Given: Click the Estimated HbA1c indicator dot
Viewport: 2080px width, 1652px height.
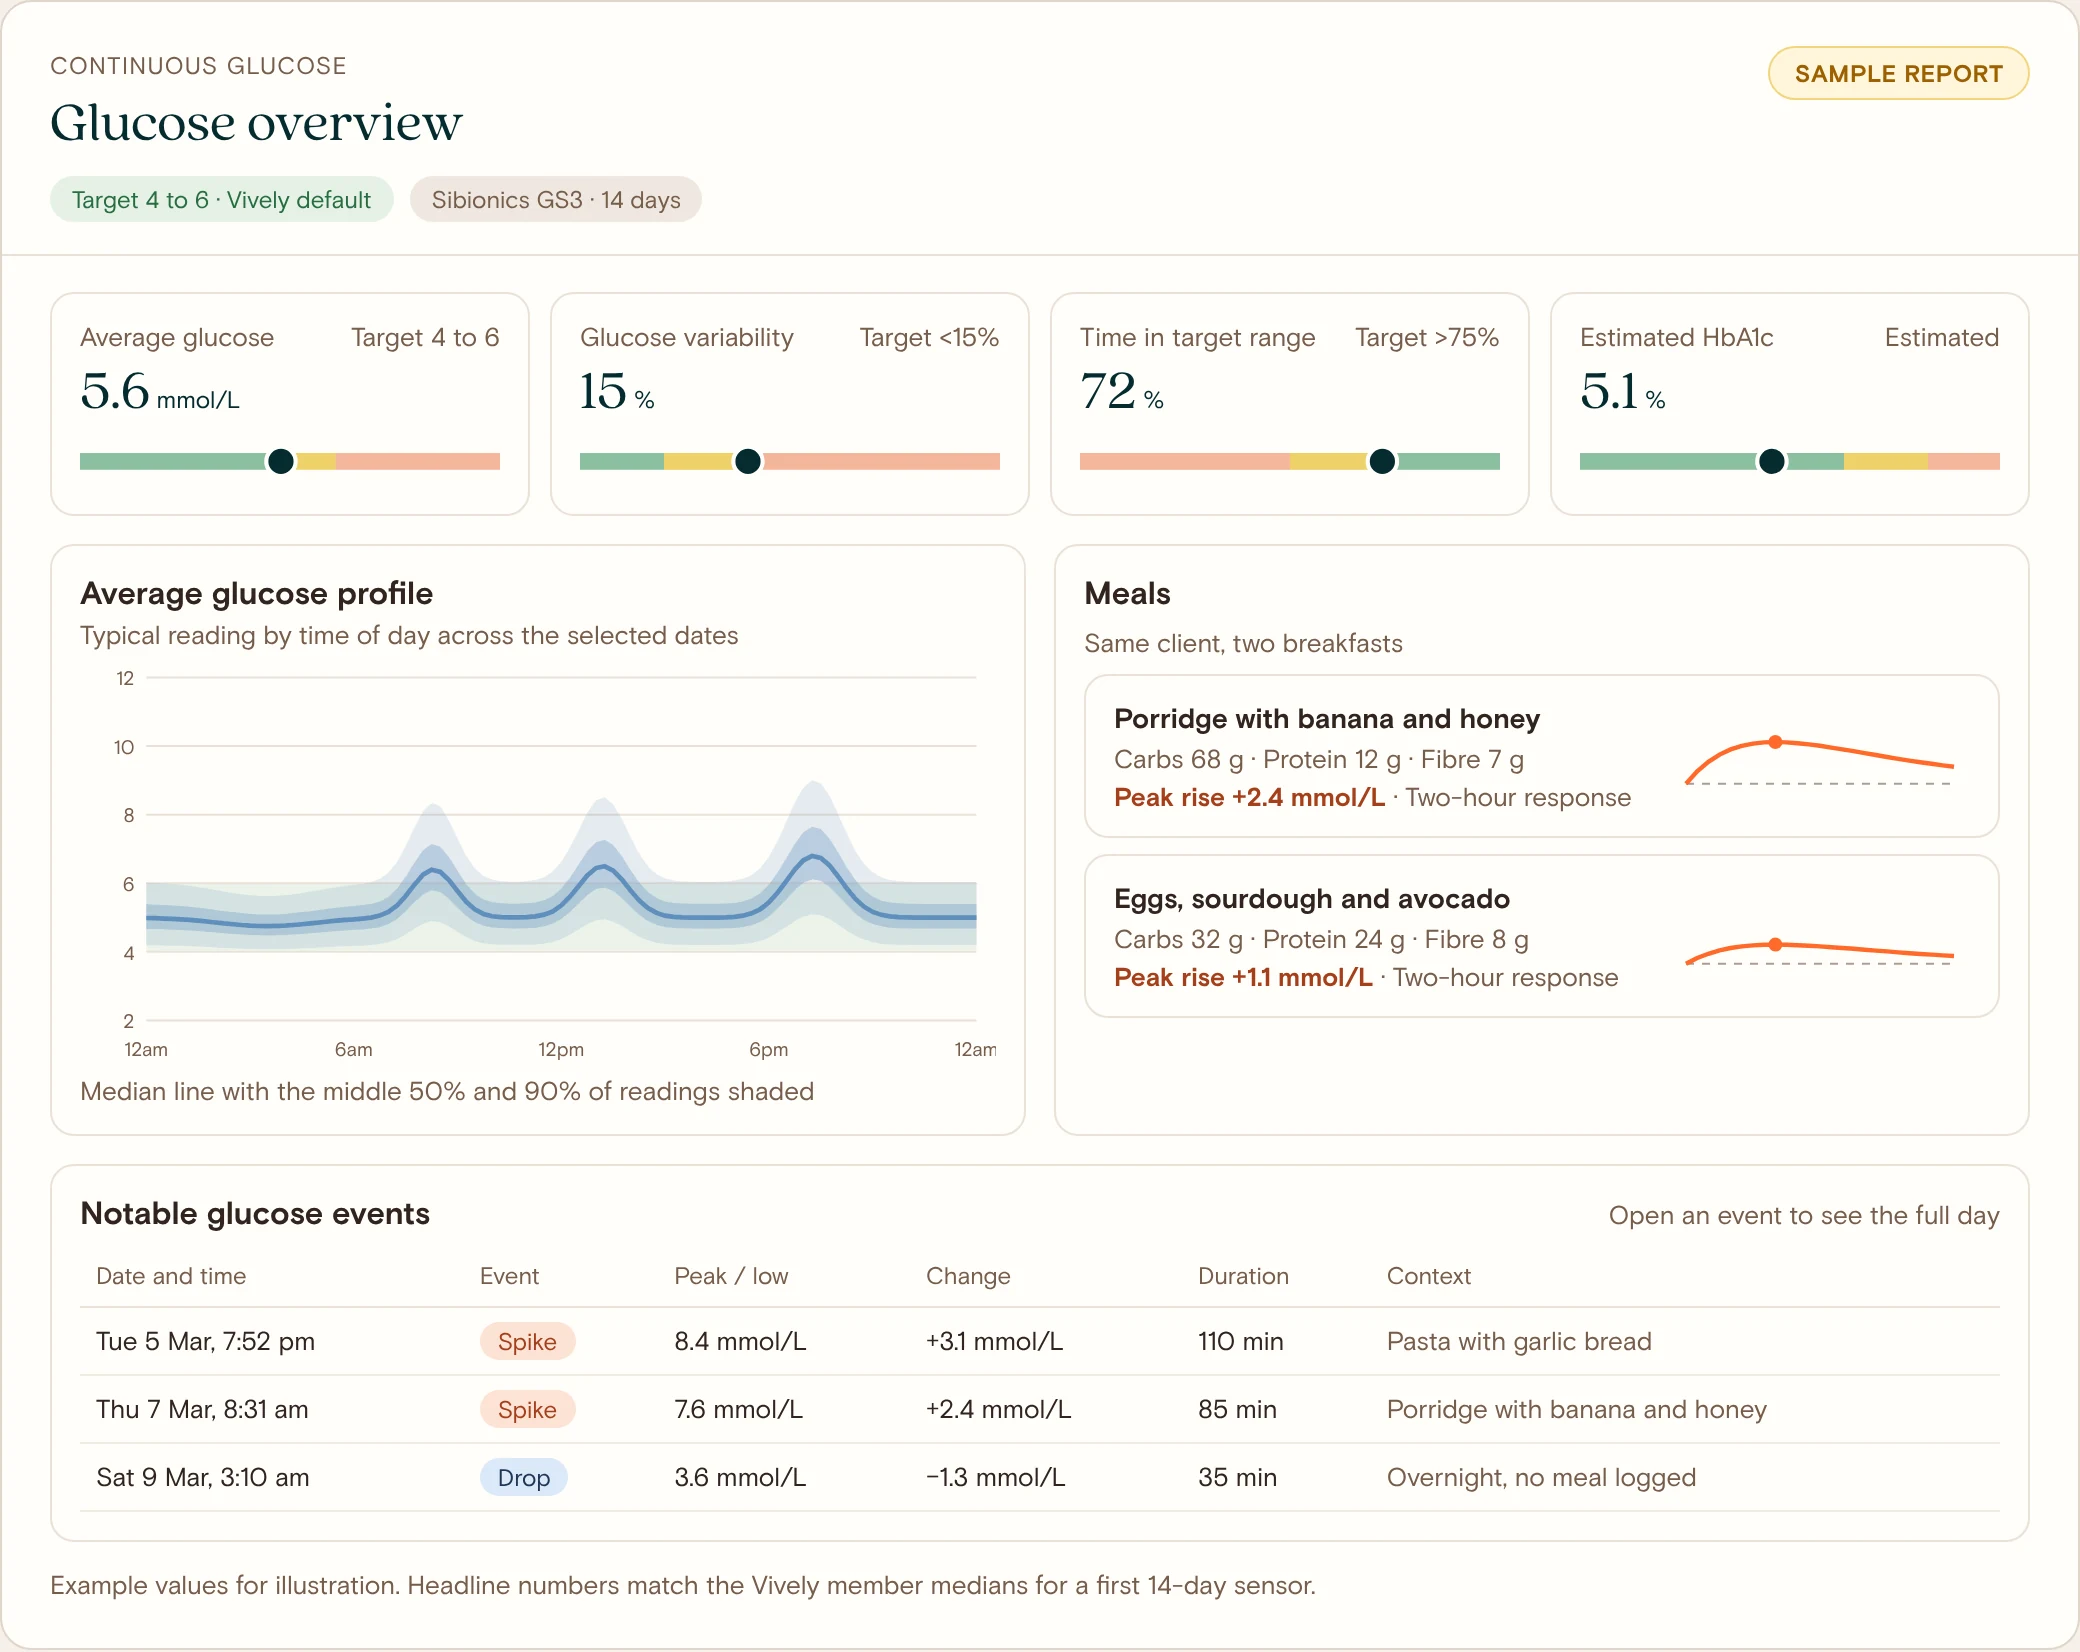Looking at the screenshot, I should pyautogui.click(x=1771, y=461).
